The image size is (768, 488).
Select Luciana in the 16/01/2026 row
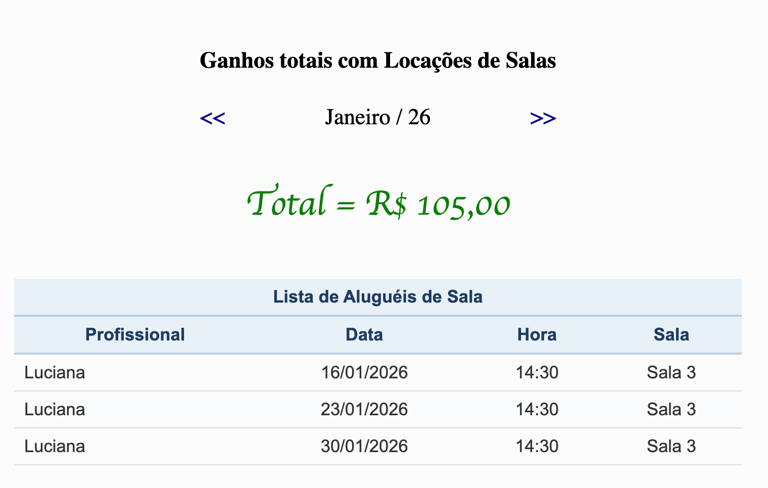tap(55, 372)
